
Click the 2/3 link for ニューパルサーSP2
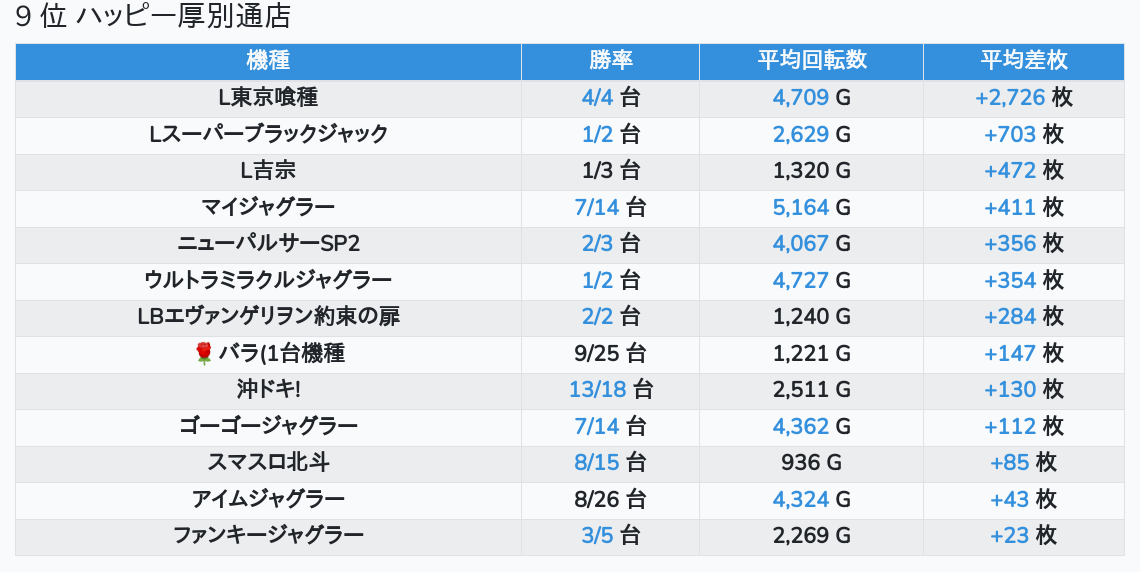pyautogui.click(x=597, y=244)
